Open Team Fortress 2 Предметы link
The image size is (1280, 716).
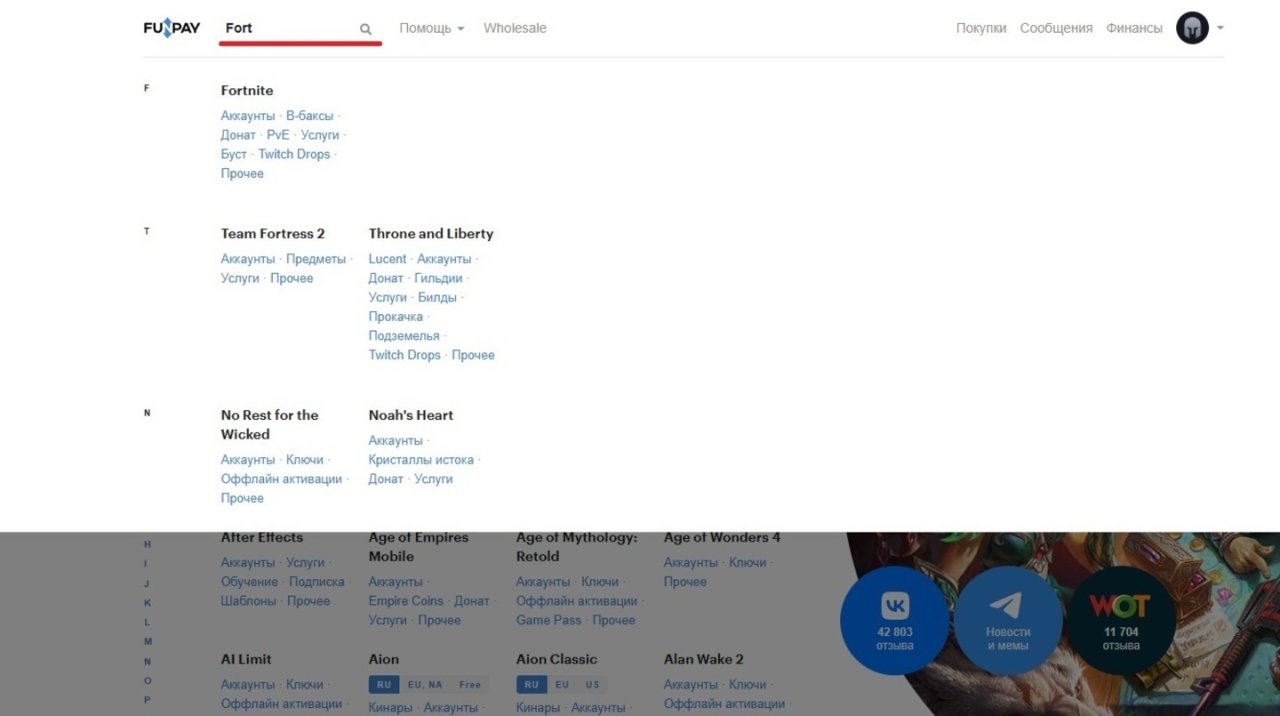315,259
